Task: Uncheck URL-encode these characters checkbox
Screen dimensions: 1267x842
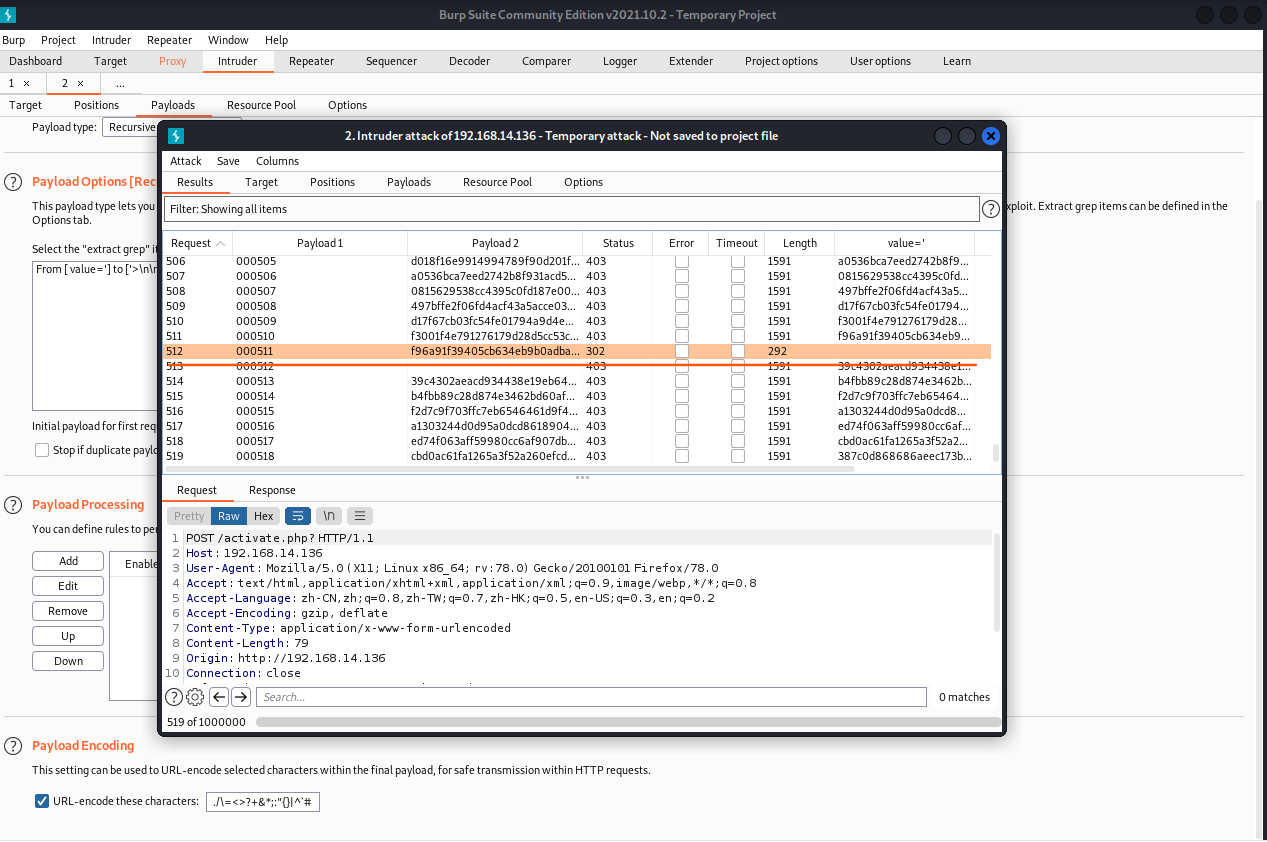Action: 42,801
